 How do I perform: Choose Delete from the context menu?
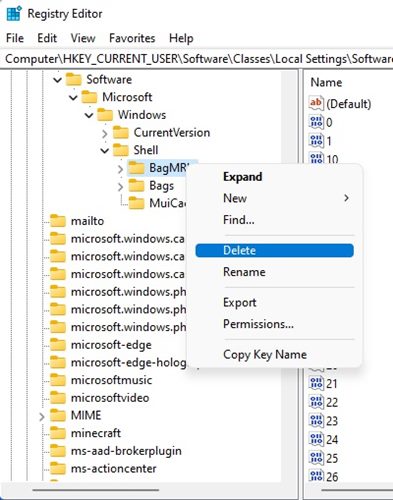pos(274,250)
